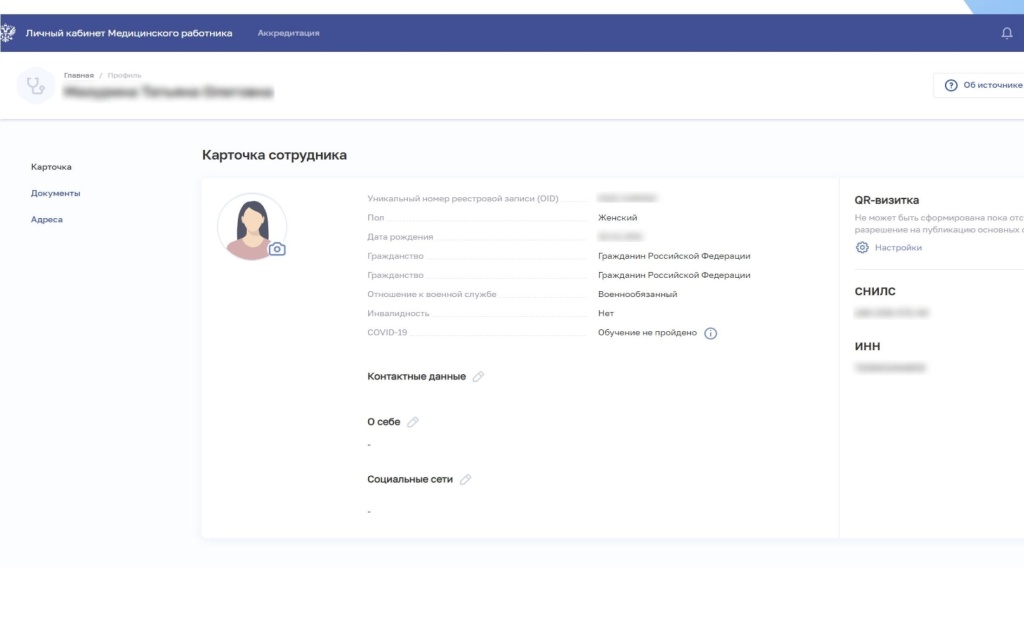Click the Главная breadcrumb link
This screenshot has height=621, width=1024.
(x=78, y=75)
